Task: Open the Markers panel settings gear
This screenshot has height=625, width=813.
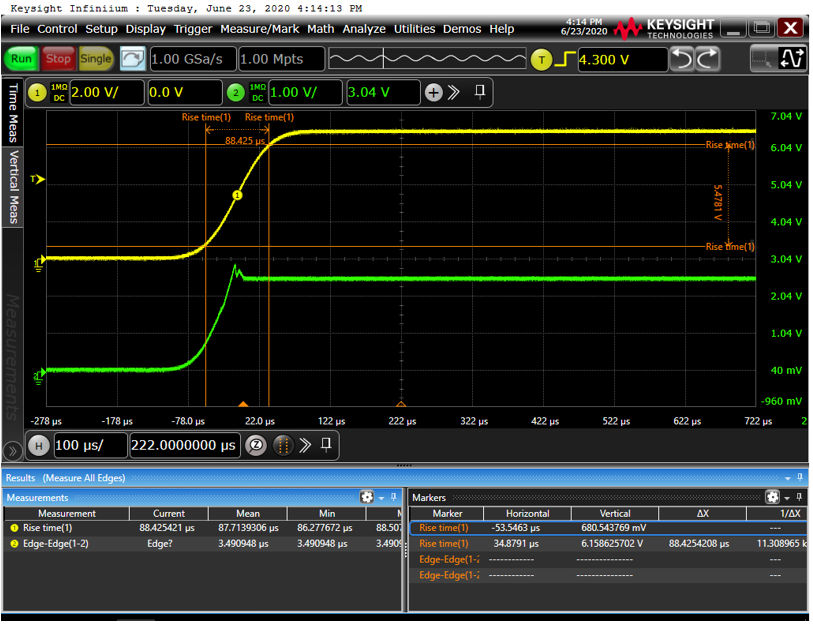Action: [x=770, y=497]
